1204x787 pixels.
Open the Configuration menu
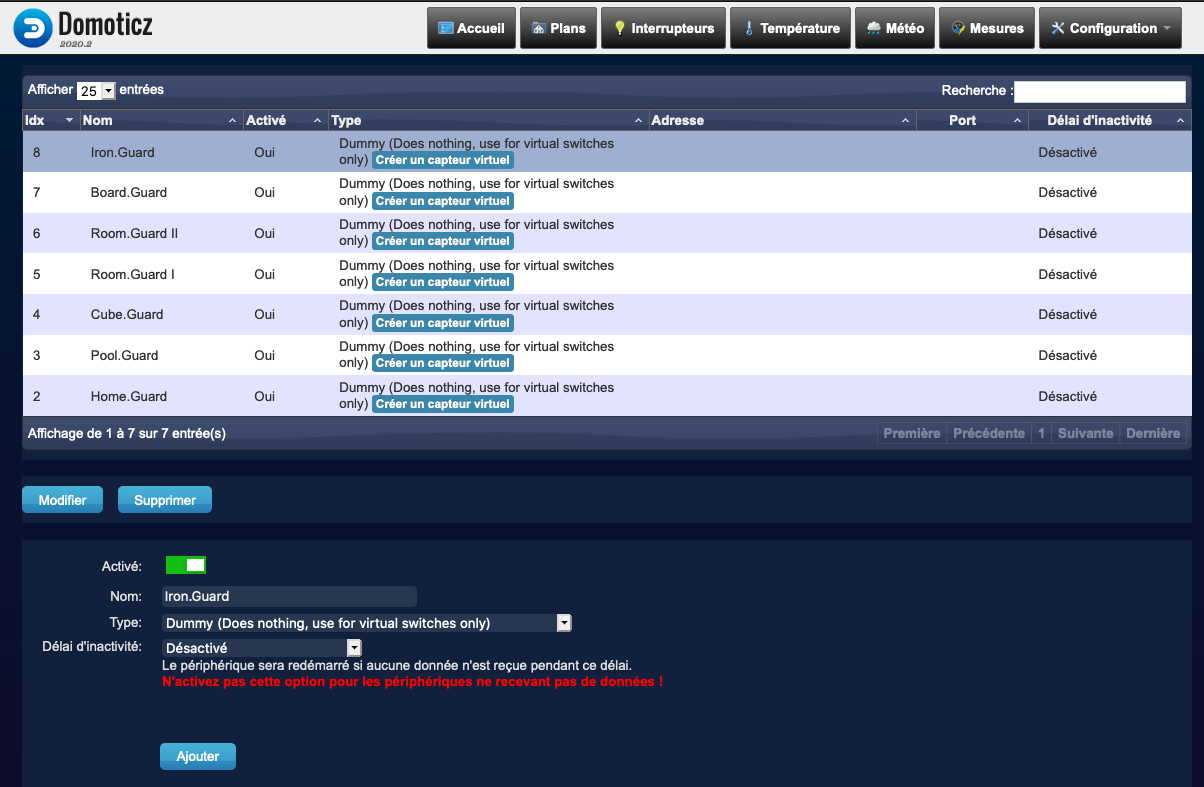(x=1110, y=28)
